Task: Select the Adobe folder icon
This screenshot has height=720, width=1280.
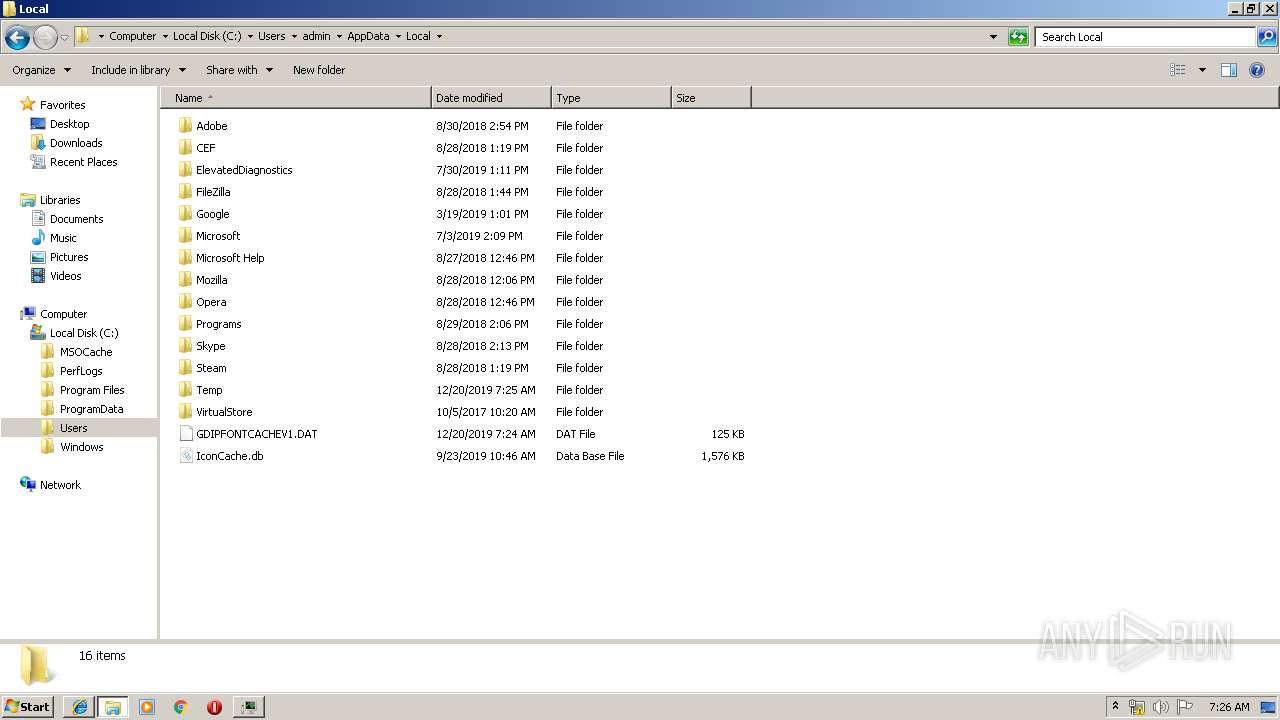Action: click(x=185, y=126)
